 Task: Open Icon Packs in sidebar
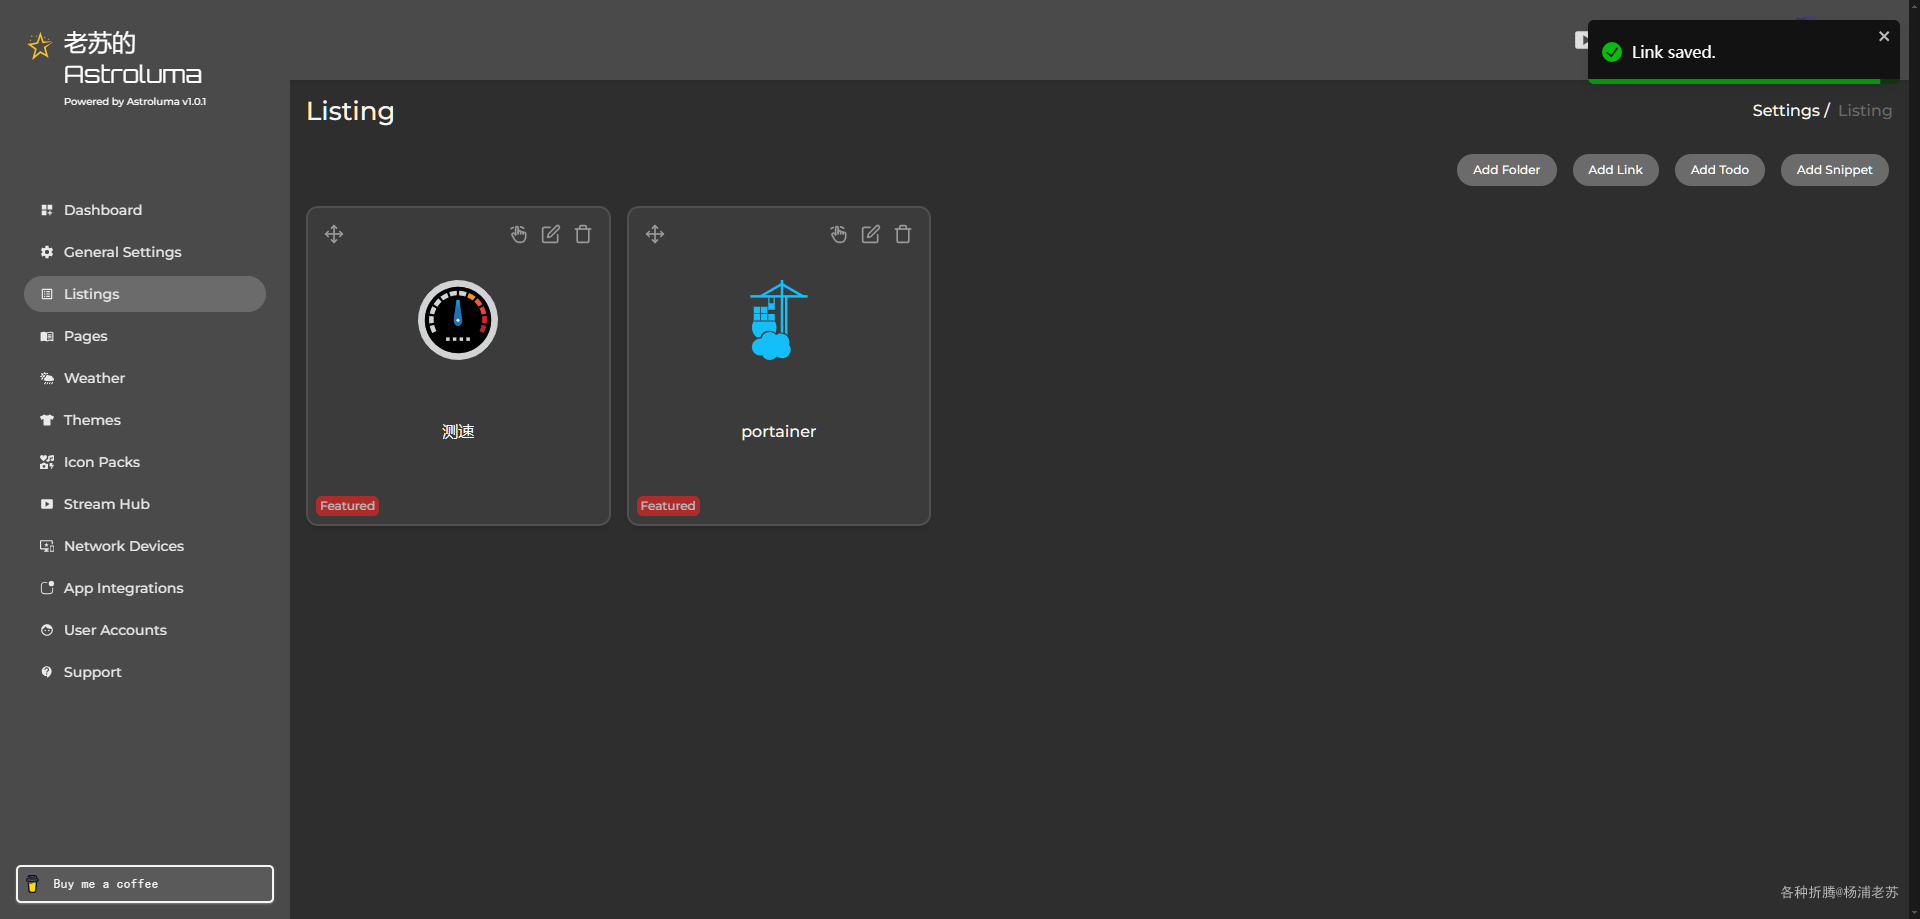click(x=145, y=462)
